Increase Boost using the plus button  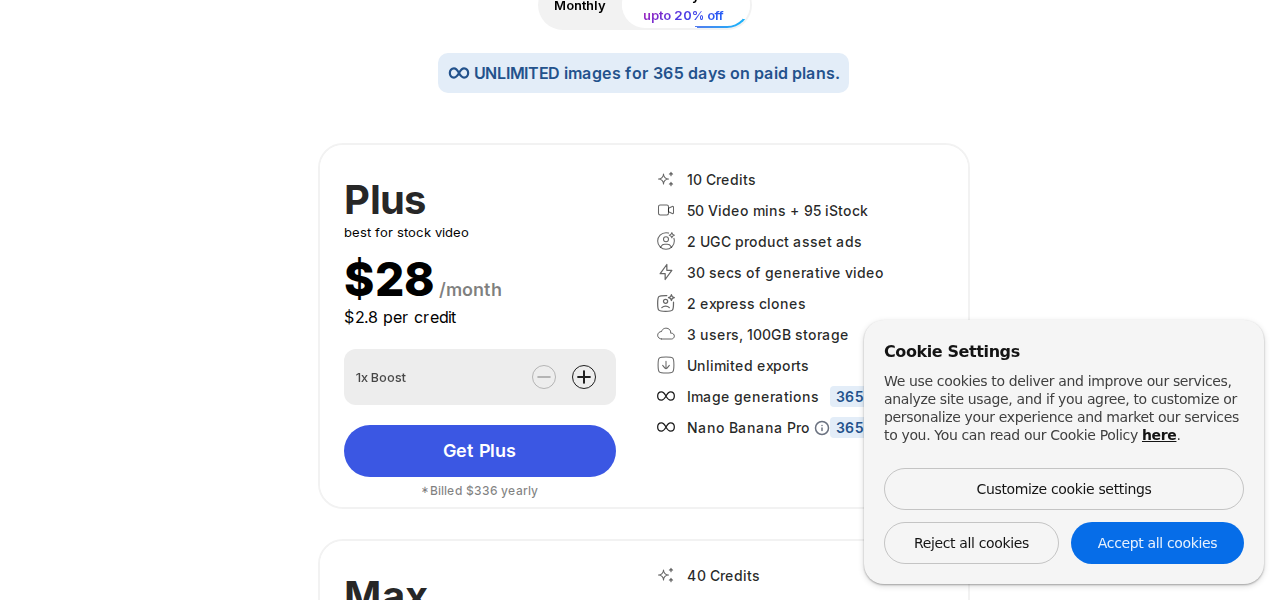(x=584, y=377)
